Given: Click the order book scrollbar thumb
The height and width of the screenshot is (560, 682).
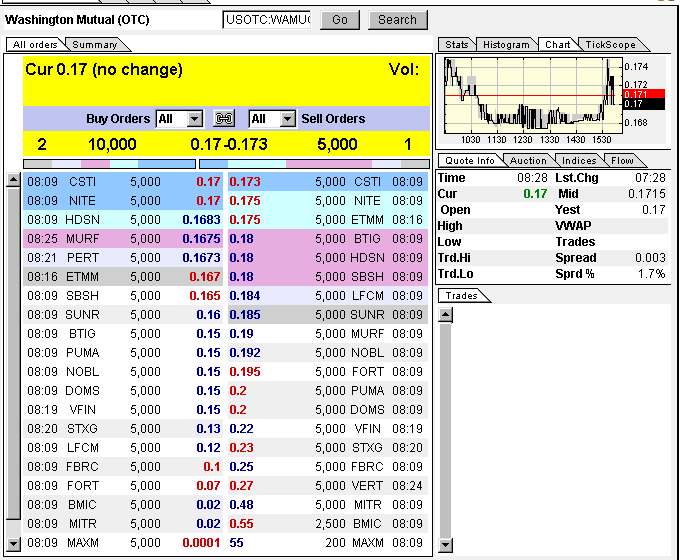Looking at the screenshot, I should click(13, 353).
